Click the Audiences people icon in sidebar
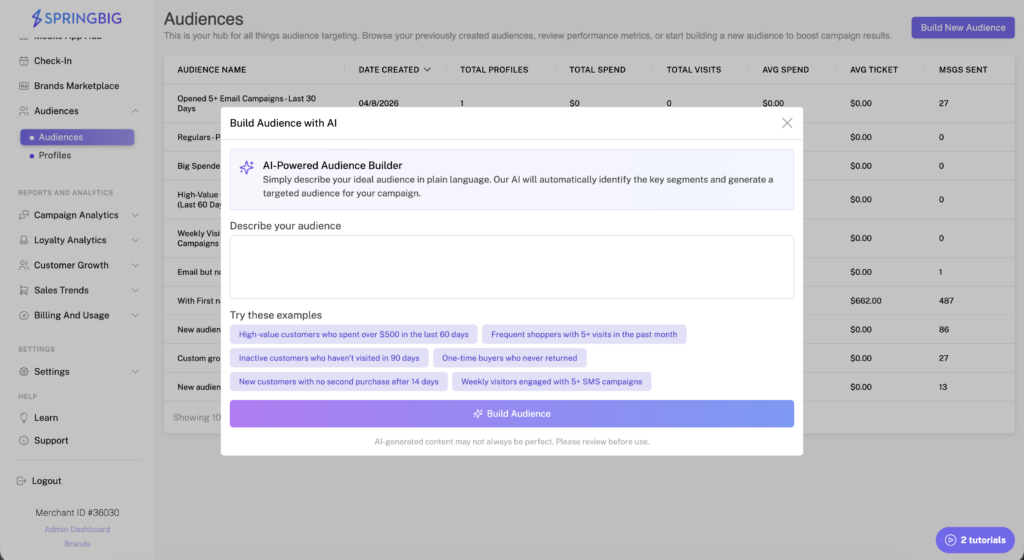The width and height of the screenshot is (1024, 560). pos(24,111)
